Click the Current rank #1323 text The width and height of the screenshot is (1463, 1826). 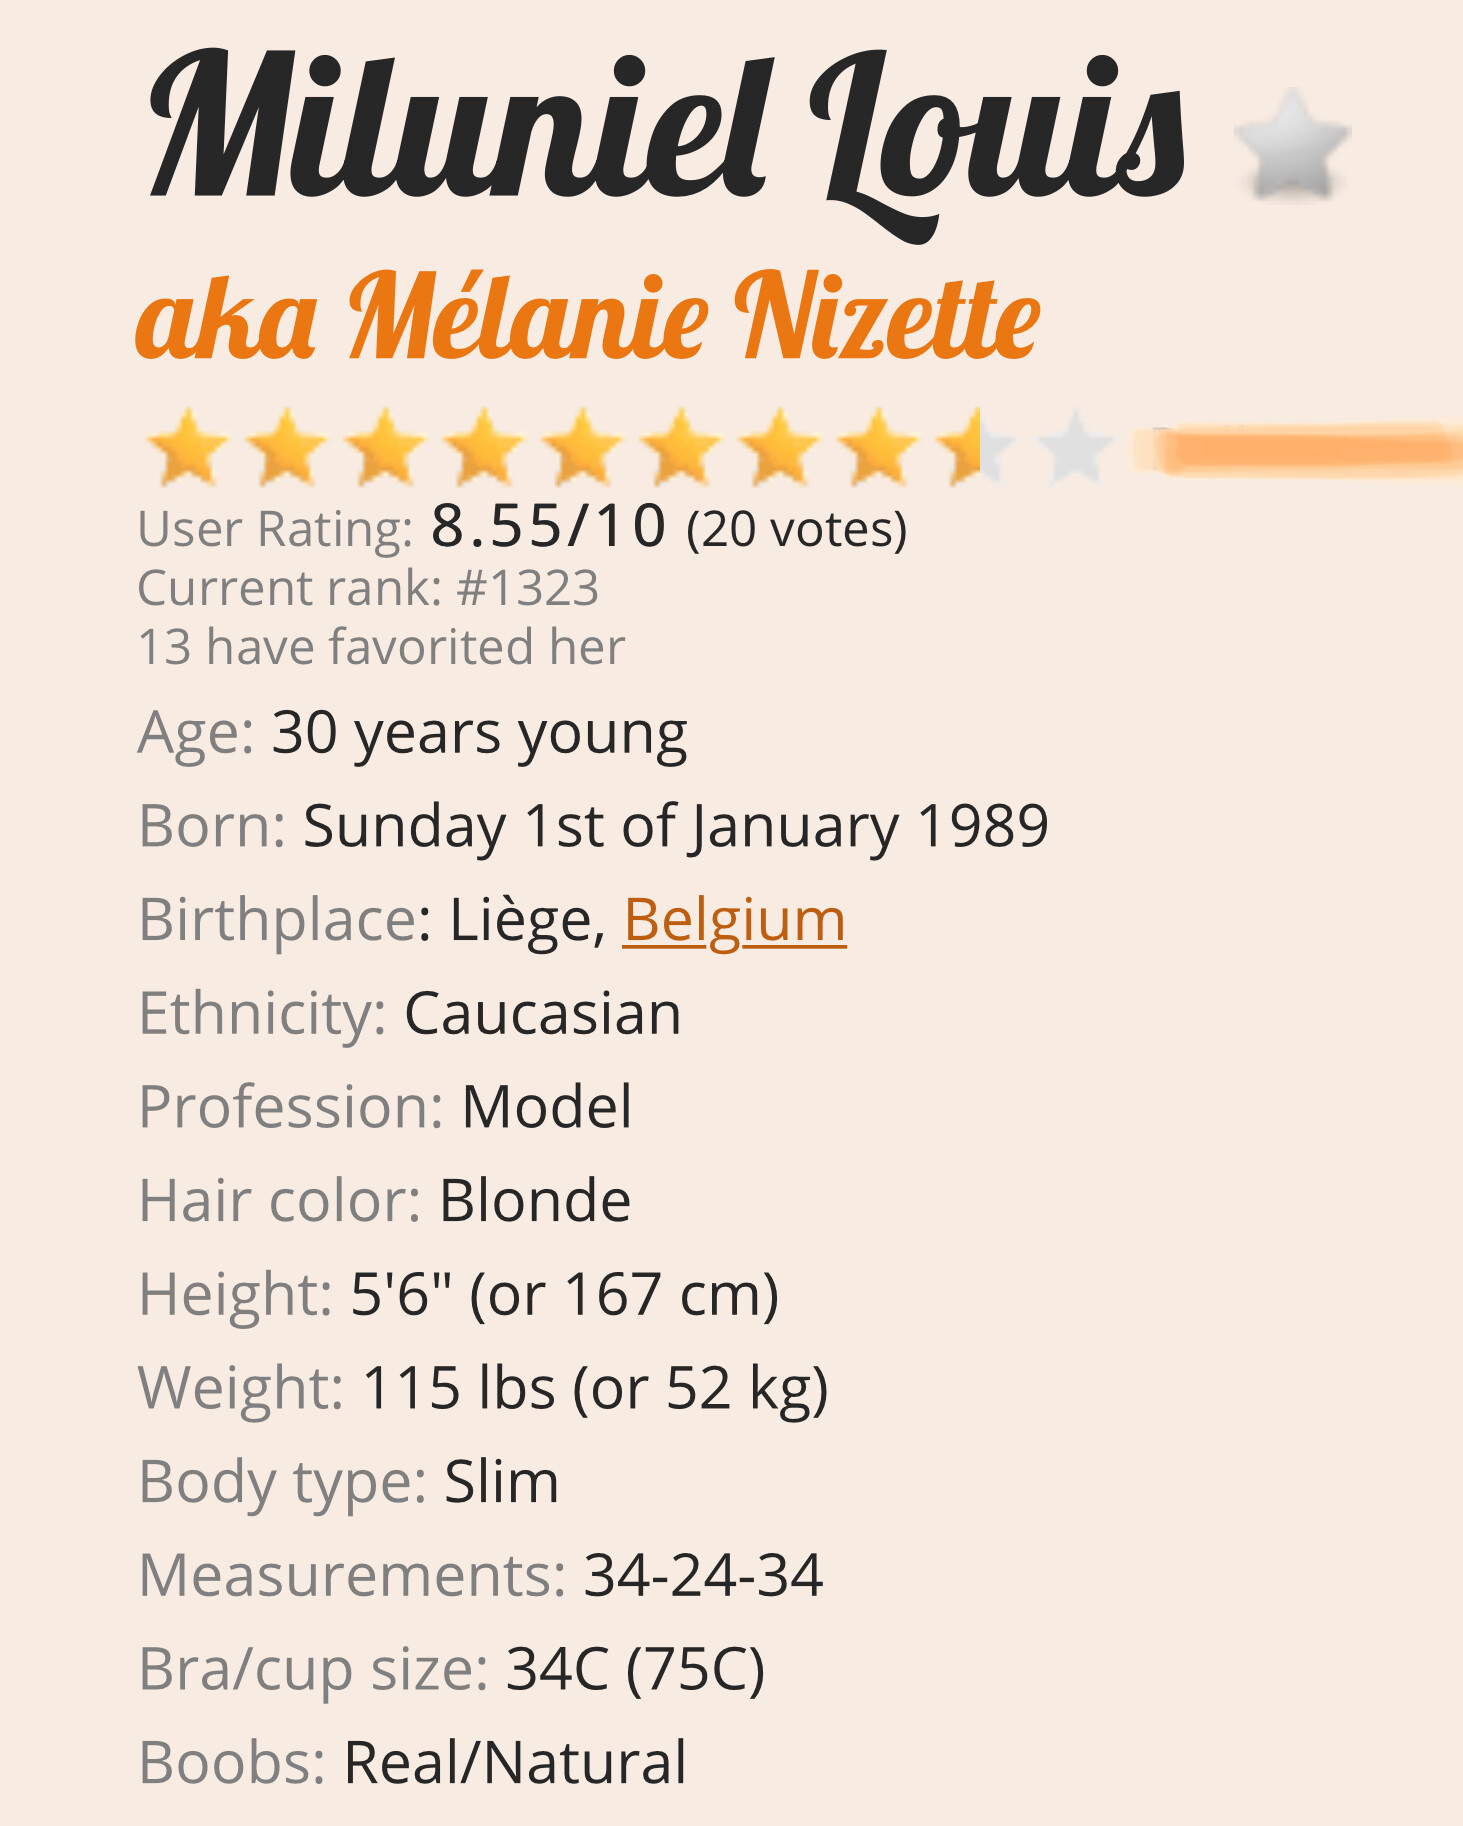368,588
